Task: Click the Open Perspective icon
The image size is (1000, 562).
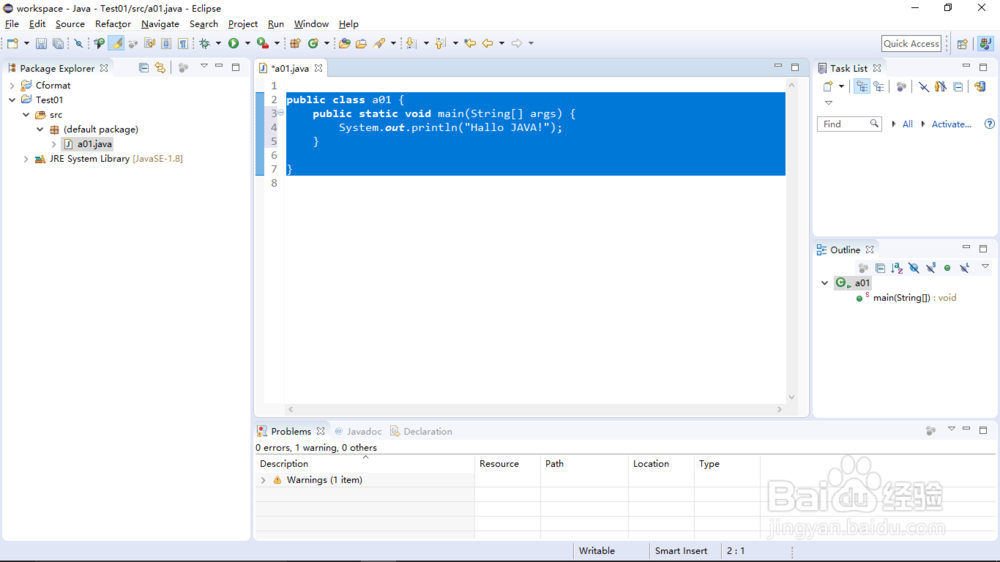Action: [962, 43]
